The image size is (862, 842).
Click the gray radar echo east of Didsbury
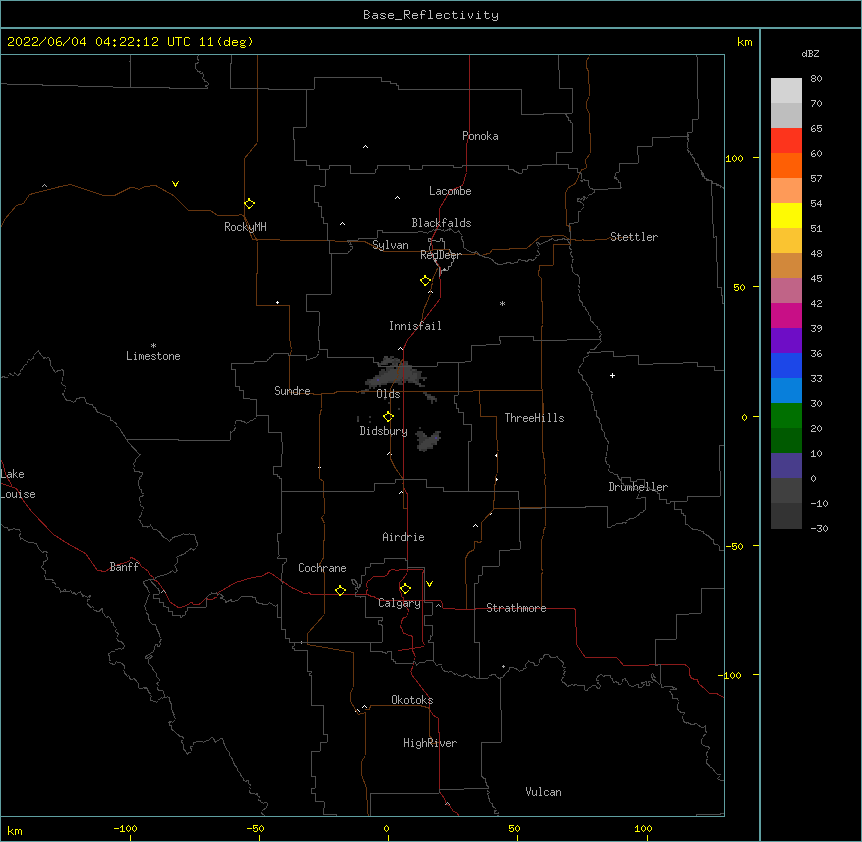click(x=428, y=440)
